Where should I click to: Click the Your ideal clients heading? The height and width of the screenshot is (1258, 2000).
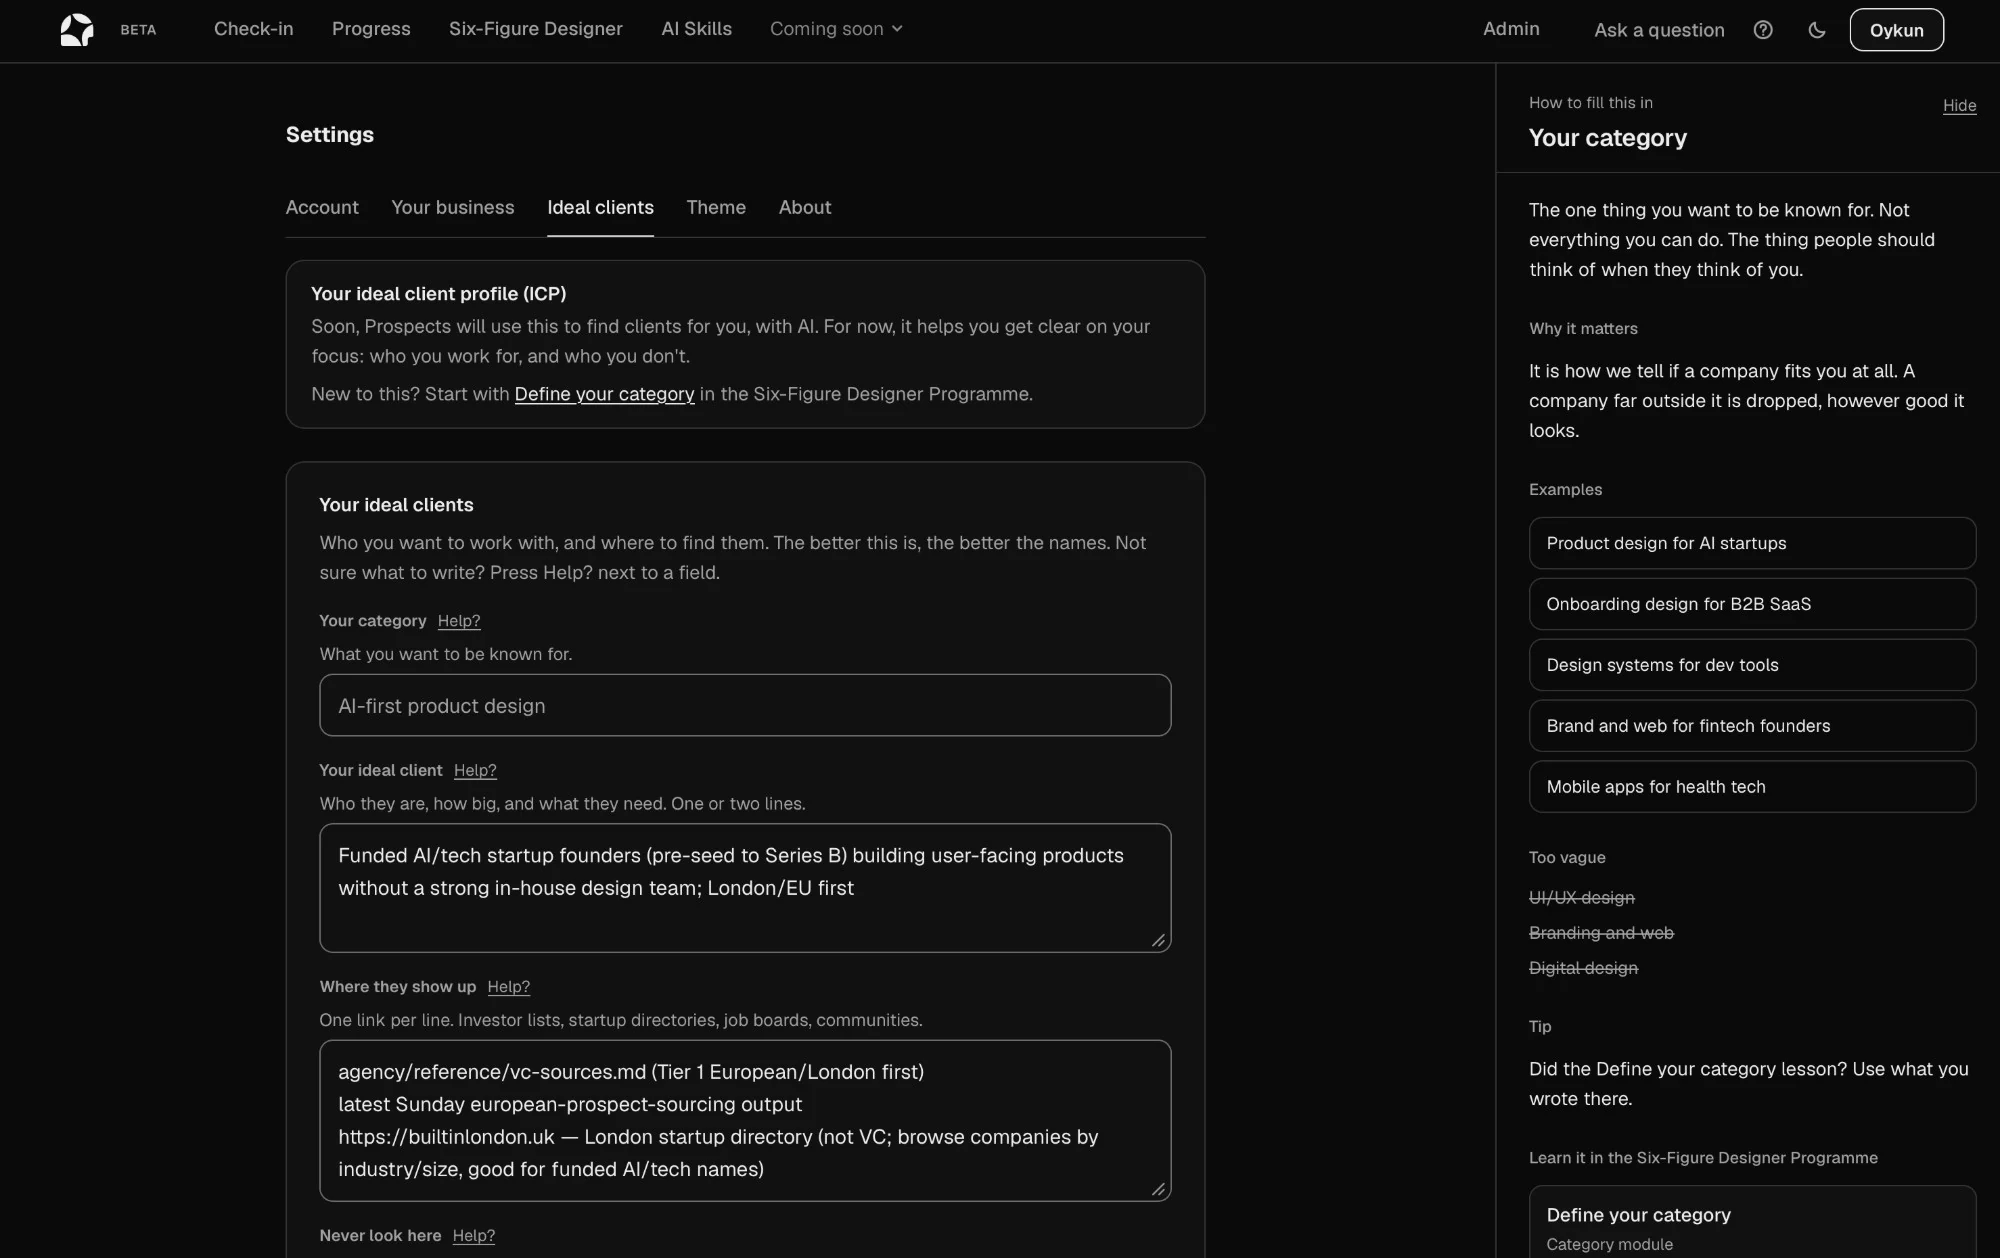click(396, 505)
